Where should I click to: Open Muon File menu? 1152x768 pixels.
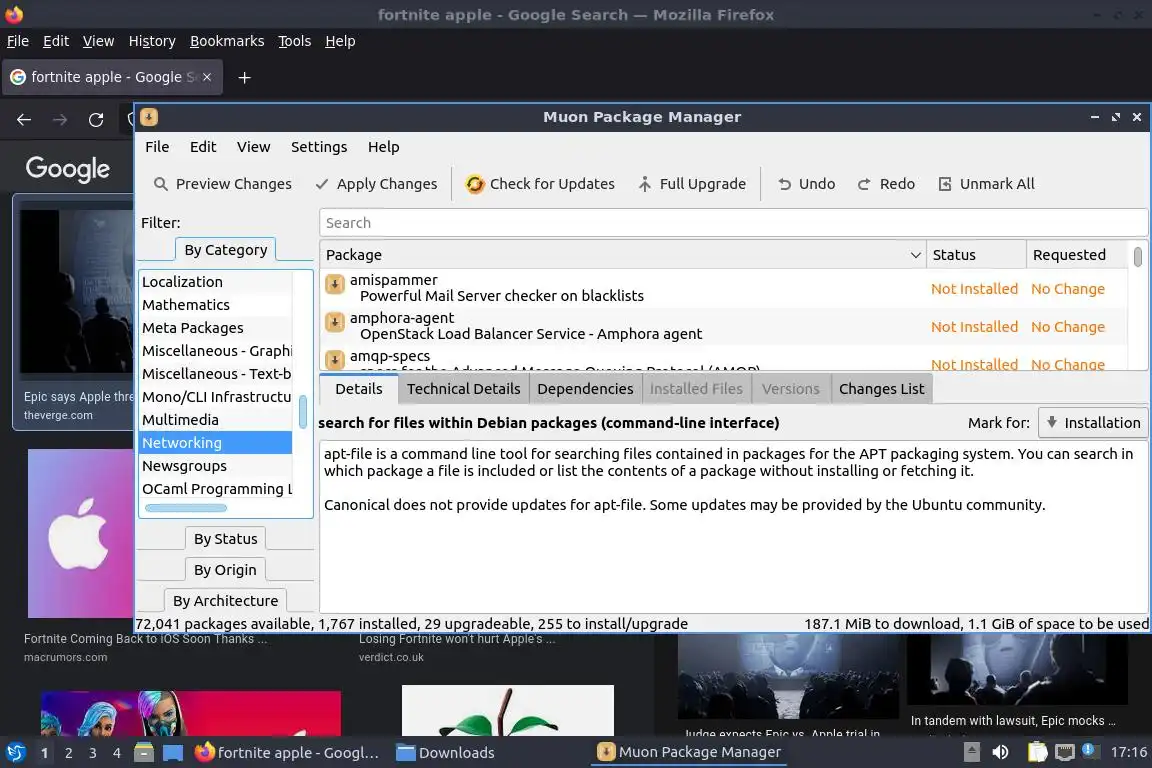[x=157, y=147]
